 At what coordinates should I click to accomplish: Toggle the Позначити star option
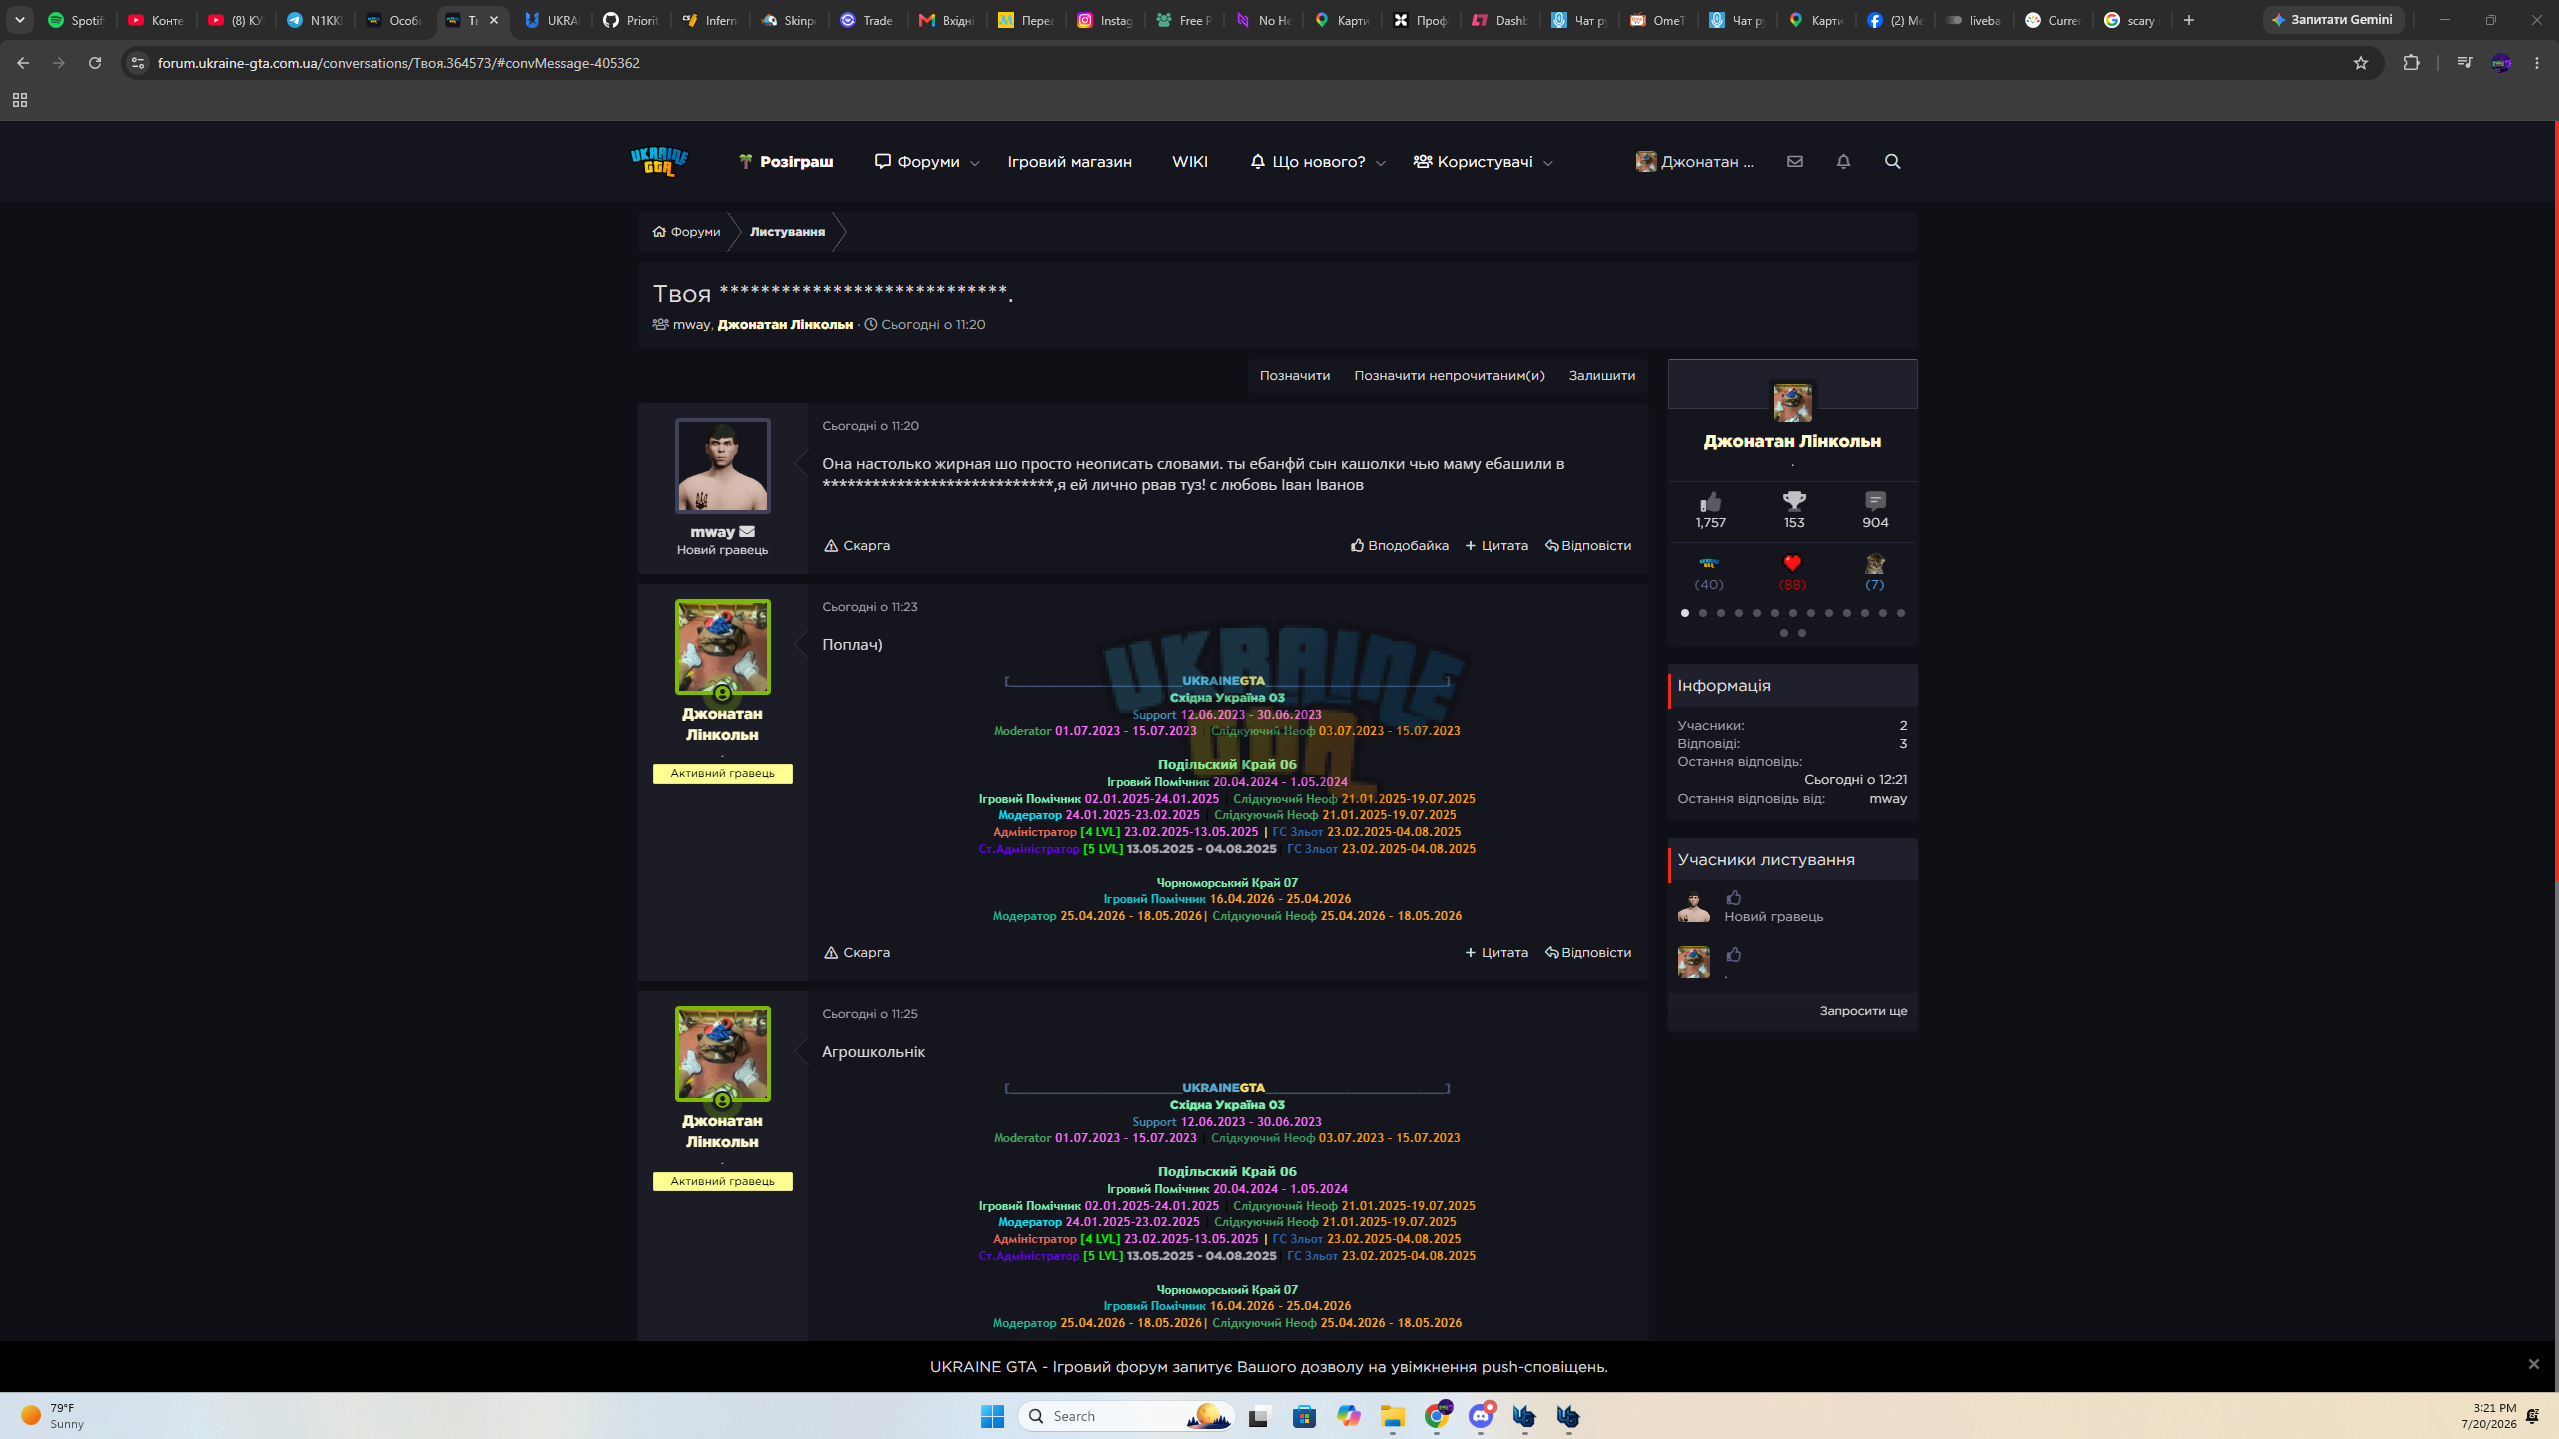(1294, 375)
